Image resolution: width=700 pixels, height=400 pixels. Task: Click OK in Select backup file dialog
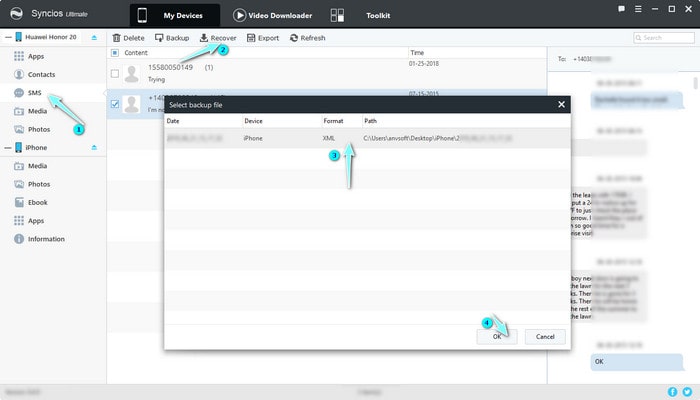click(497, 336)
